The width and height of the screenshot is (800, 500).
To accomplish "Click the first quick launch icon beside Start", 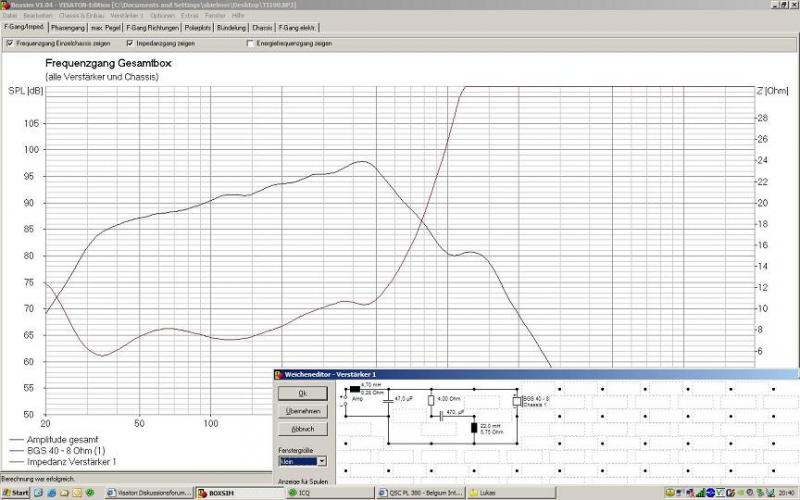I will tap(38, 492).
